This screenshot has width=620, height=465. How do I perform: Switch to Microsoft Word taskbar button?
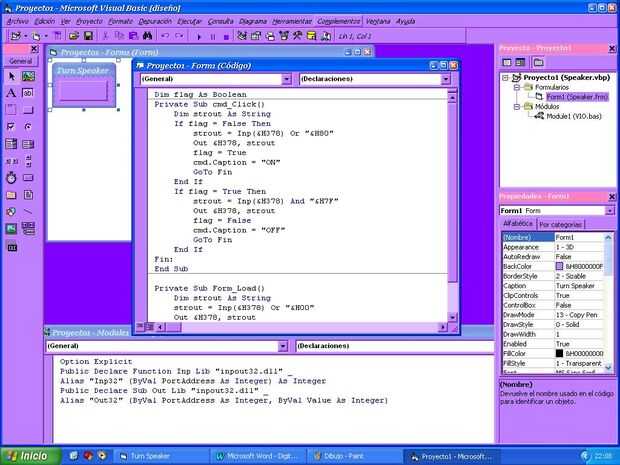[x=257, y=456]
